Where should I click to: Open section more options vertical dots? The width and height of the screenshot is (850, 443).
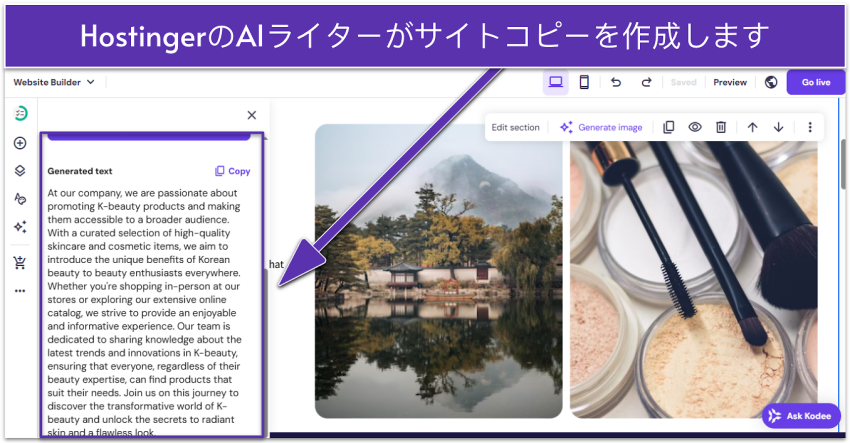pos(810,127)
